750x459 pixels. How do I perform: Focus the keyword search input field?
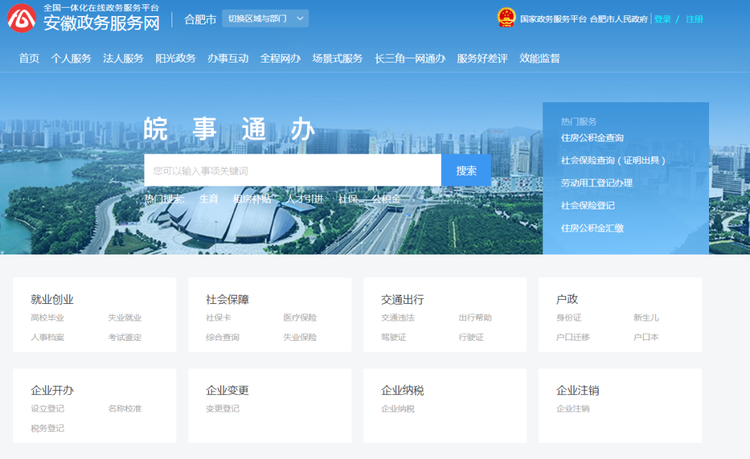[x=292, y=170]
